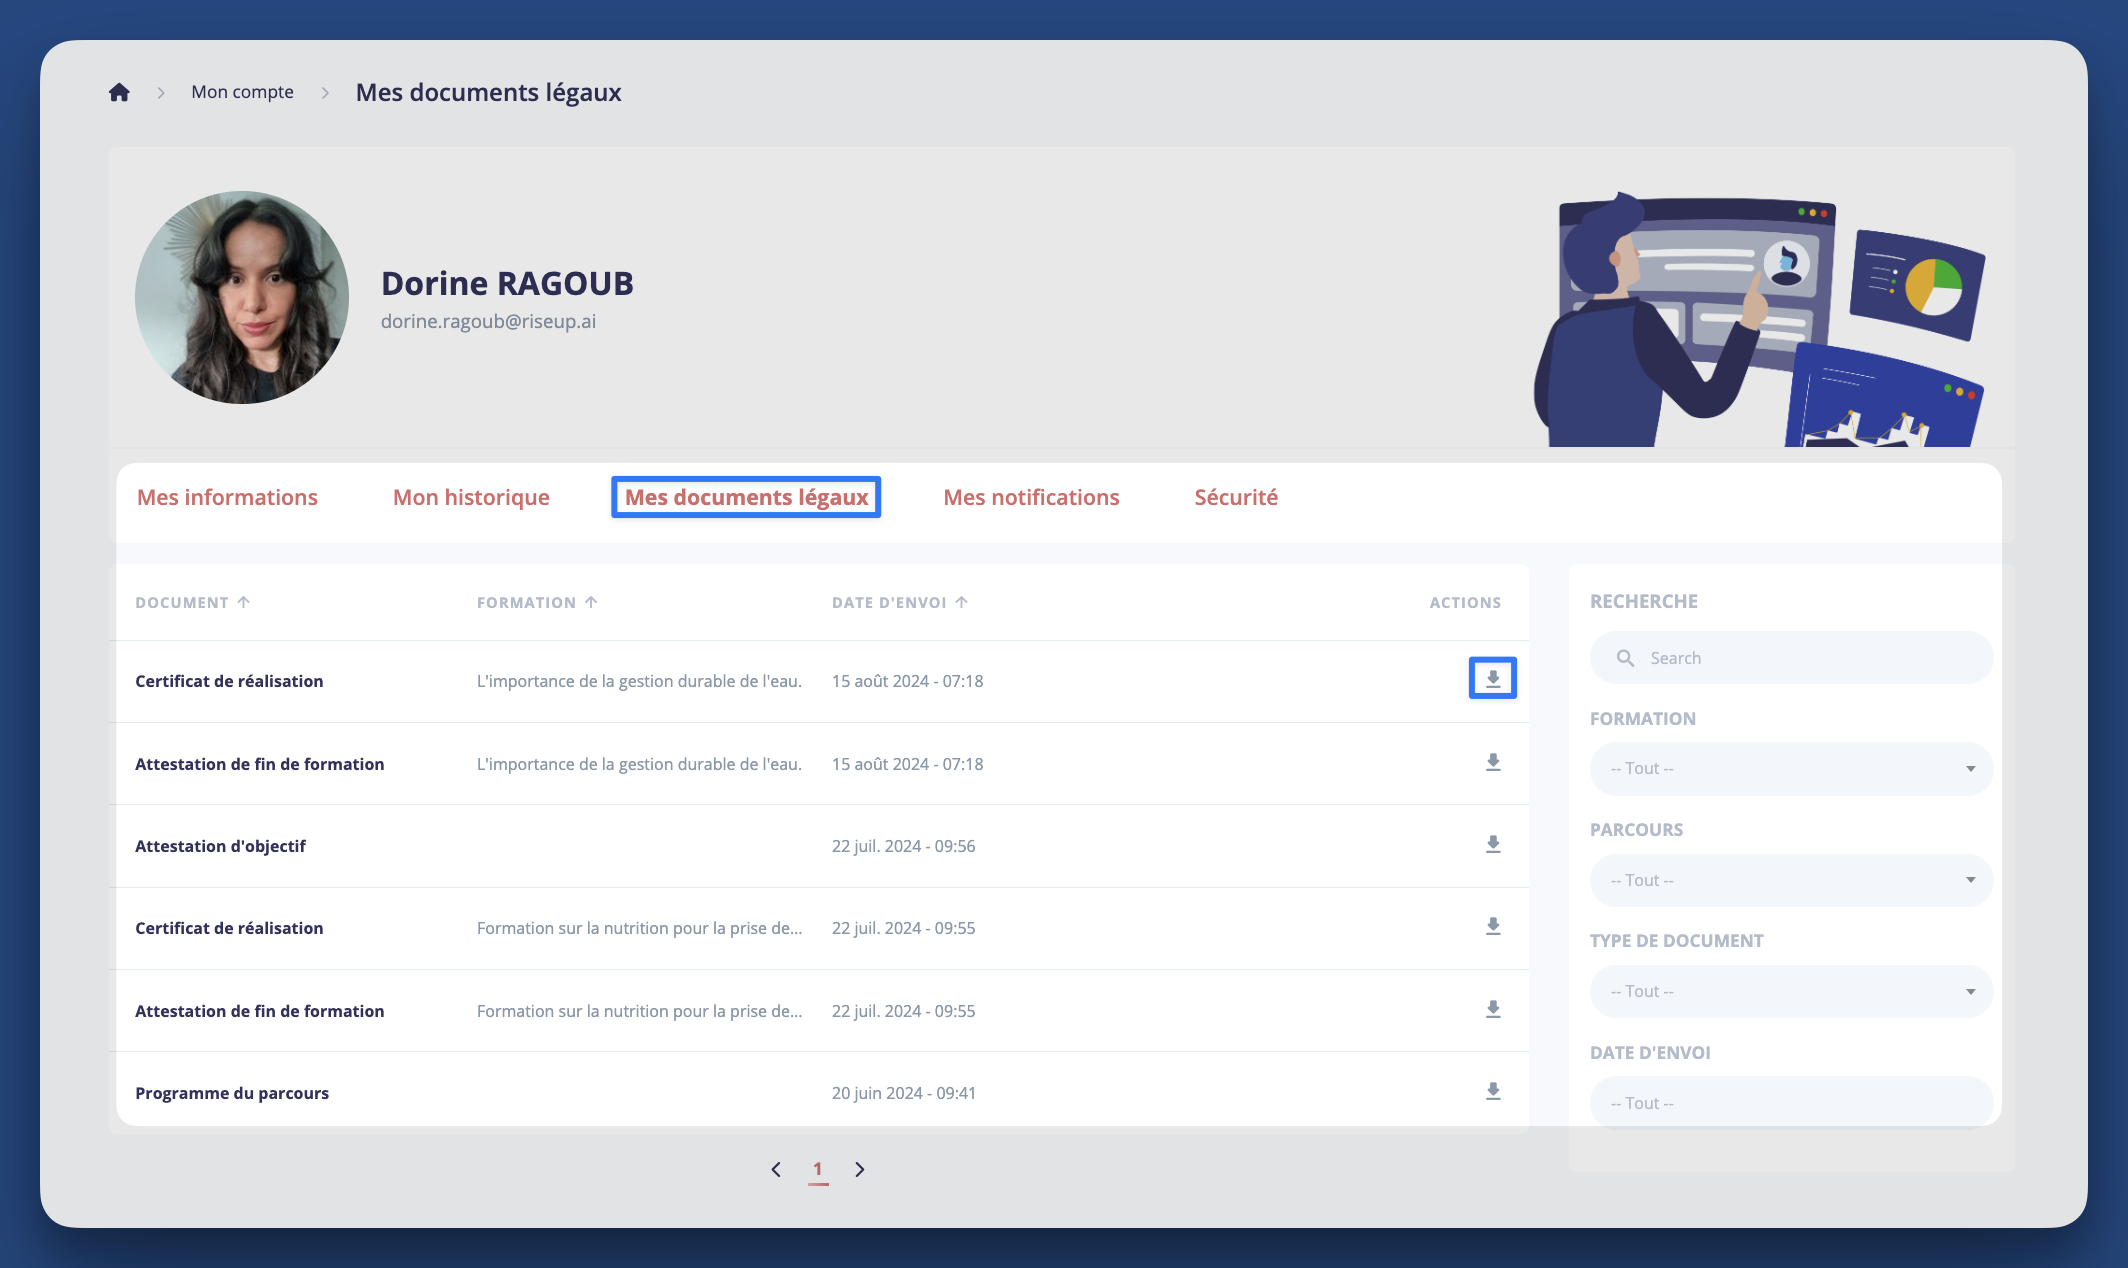This screenshot has width=2128, height=1268.
Task: Switch to Mon historique tab
Action: coord(471,497)
